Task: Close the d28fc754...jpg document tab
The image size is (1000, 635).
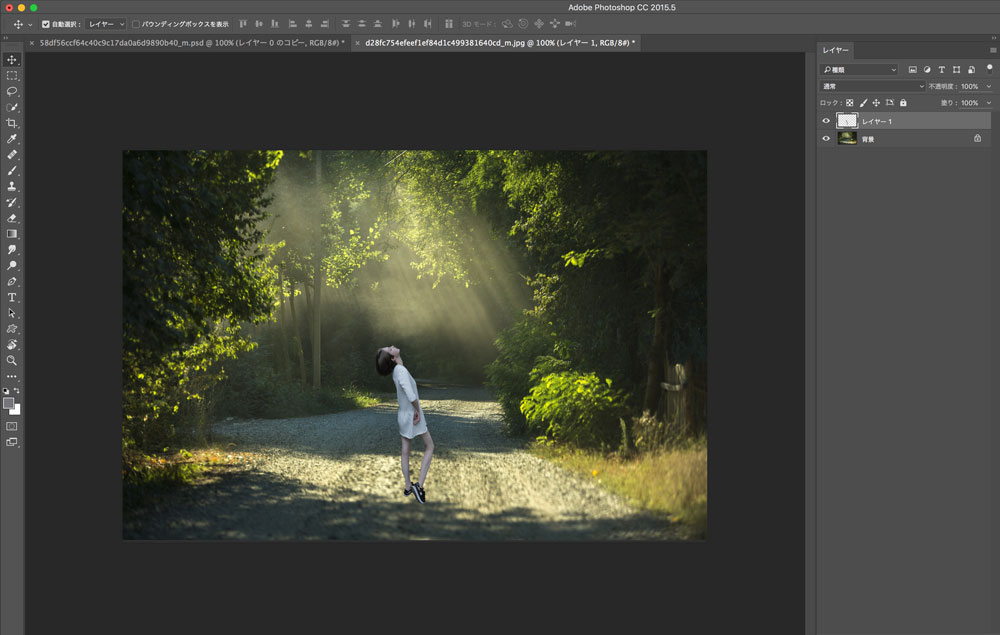Action: tap(358, 43)
